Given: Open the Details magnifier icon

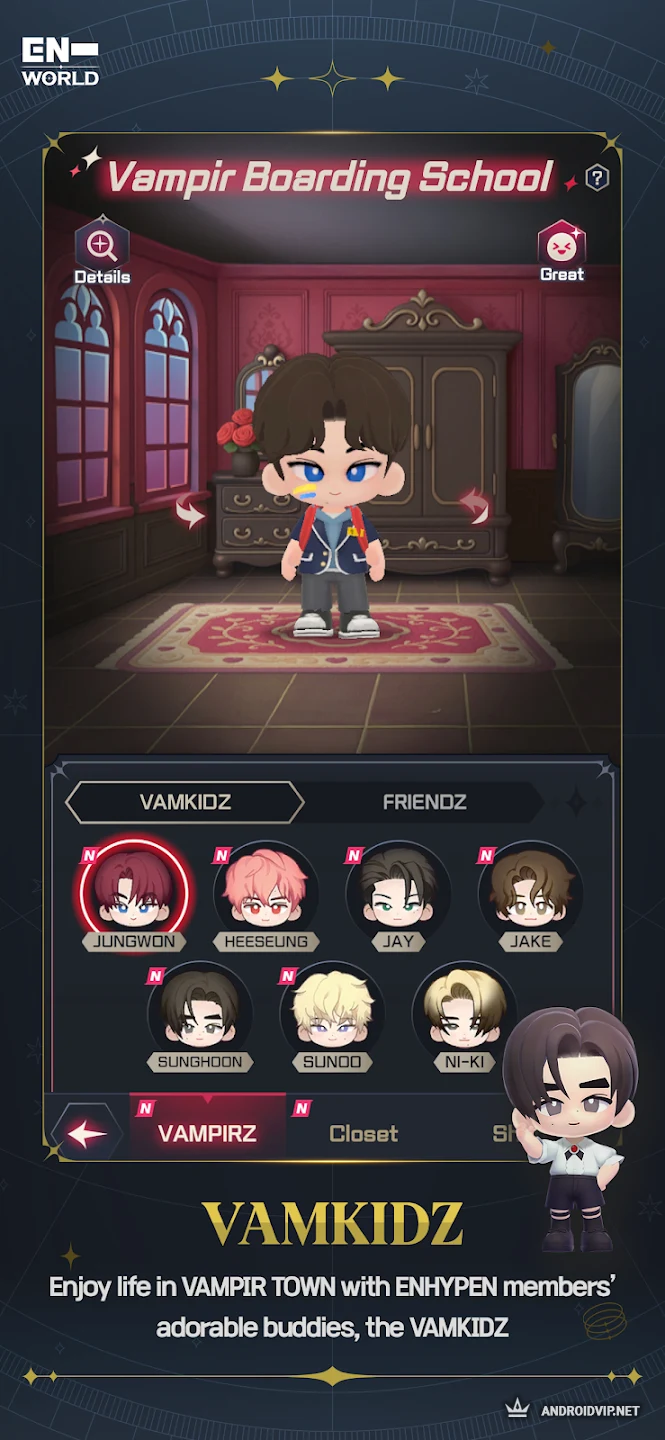Looking at the screenshot, I should click(x=102, y=243).
